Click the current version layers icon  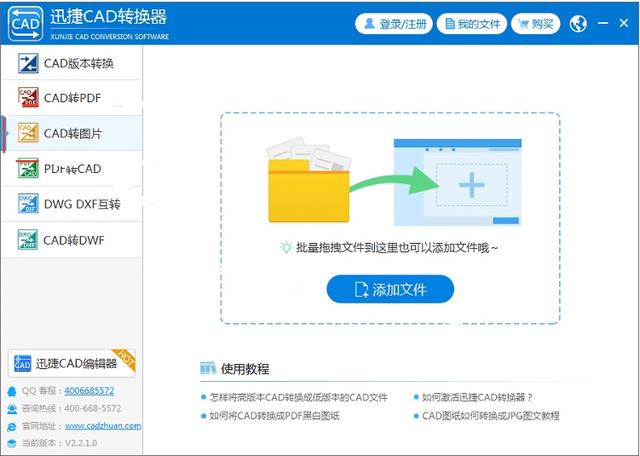[x=12, y=444]
